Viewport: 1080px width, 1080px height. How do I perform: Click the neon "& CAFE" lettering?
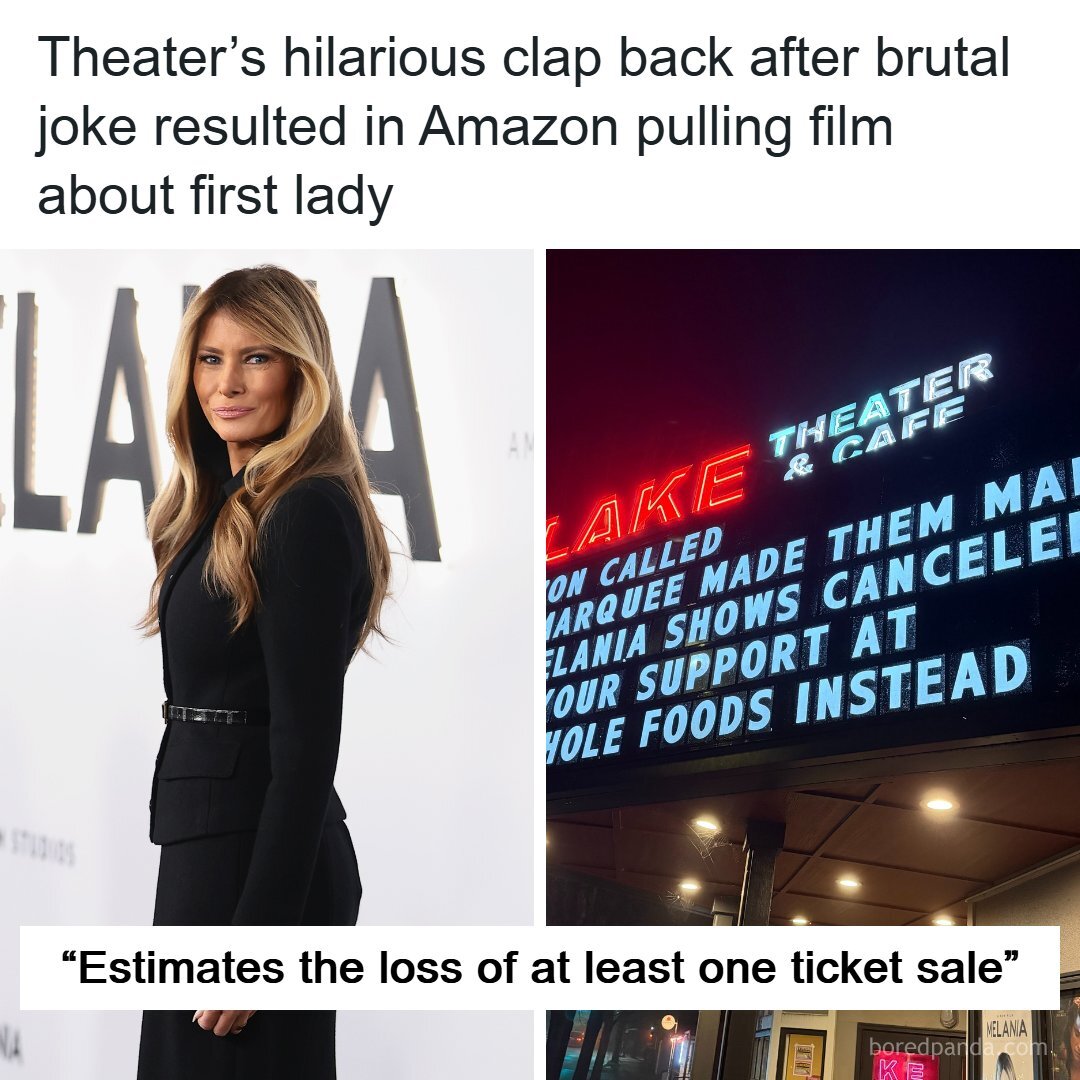873,441
